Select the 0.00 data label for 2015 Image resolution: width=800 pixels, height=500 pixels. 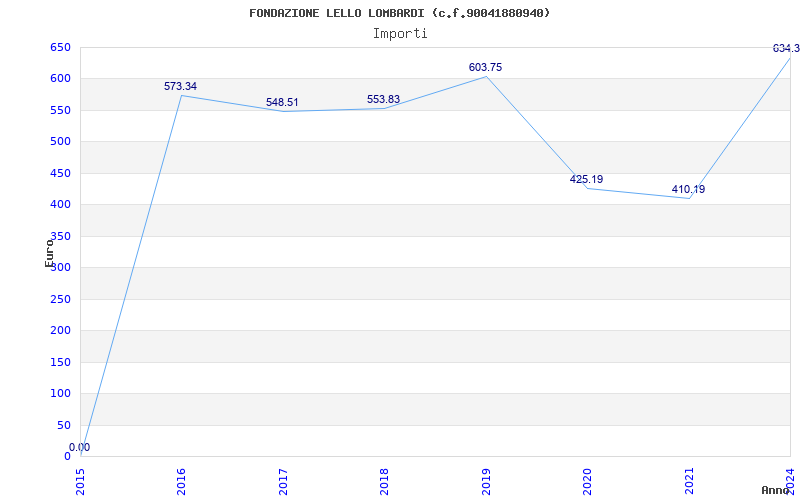point(80,447)
